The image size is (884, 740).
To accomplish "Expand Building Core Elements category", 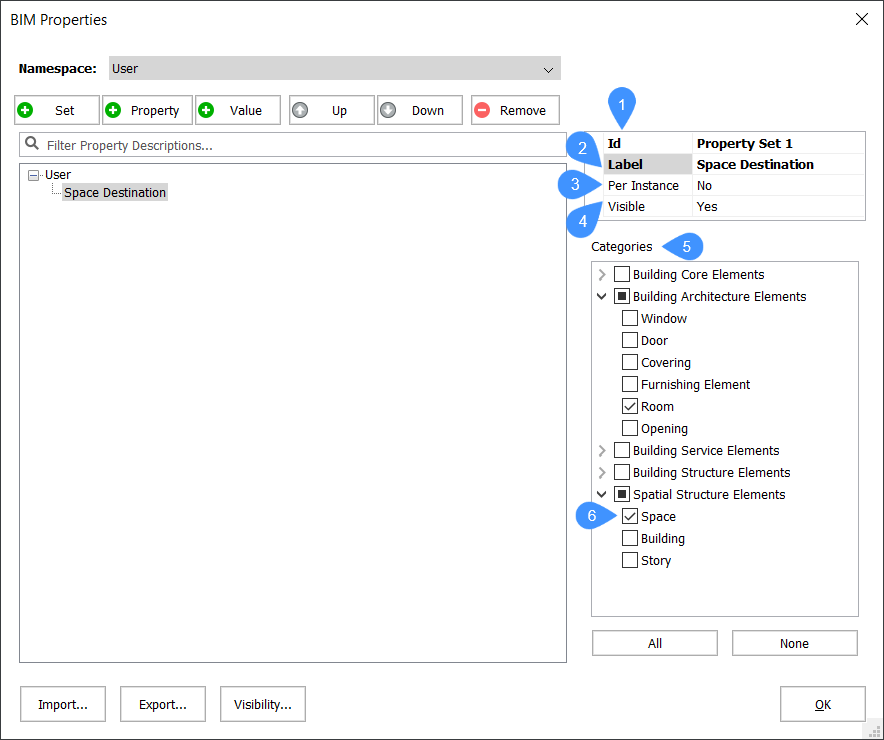I will click(x=601, y=275).
